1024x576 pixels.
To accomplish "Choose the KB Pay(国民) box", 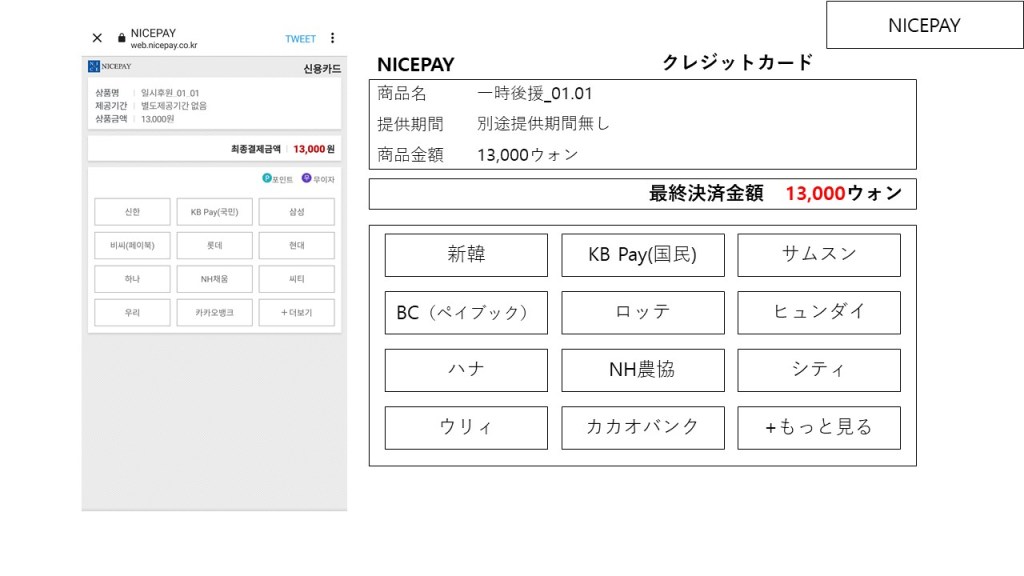I will pos(643,255).
